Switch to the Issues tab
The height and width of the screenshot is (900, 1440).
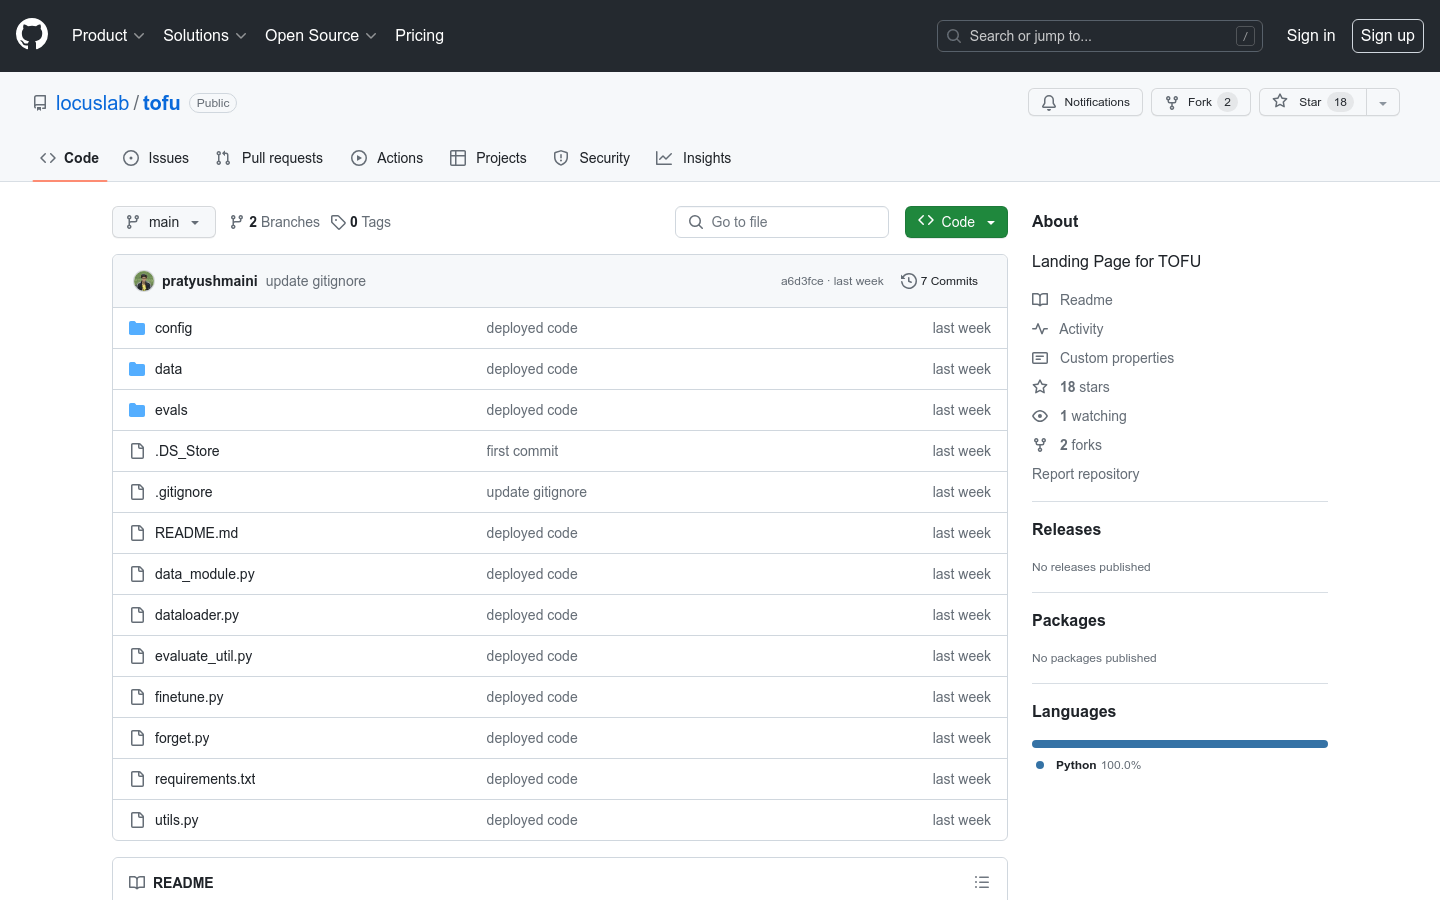[156, 158]
